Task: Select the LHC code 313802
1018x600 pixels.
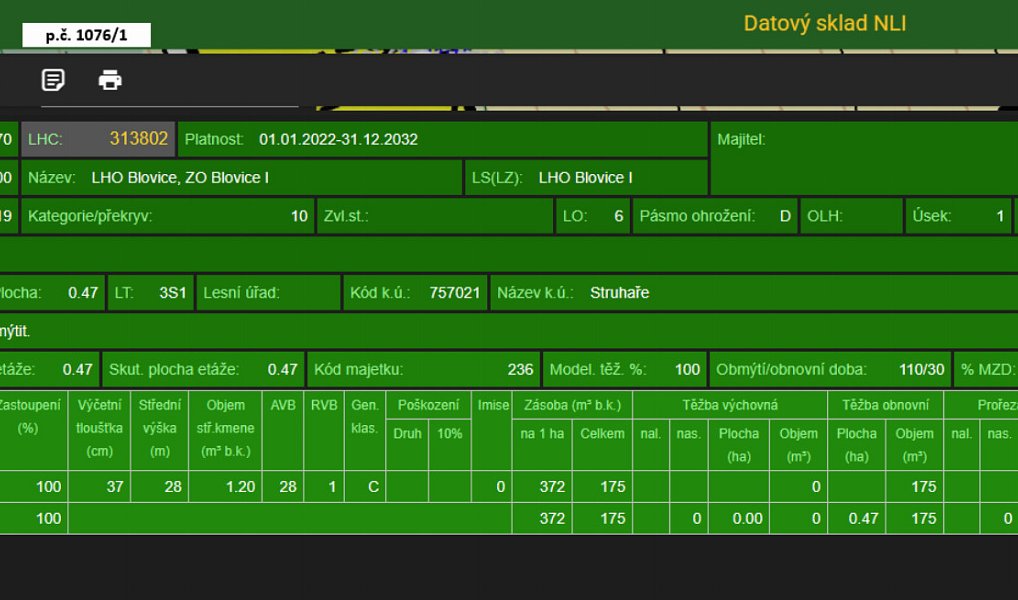Action: pos(138,139)
